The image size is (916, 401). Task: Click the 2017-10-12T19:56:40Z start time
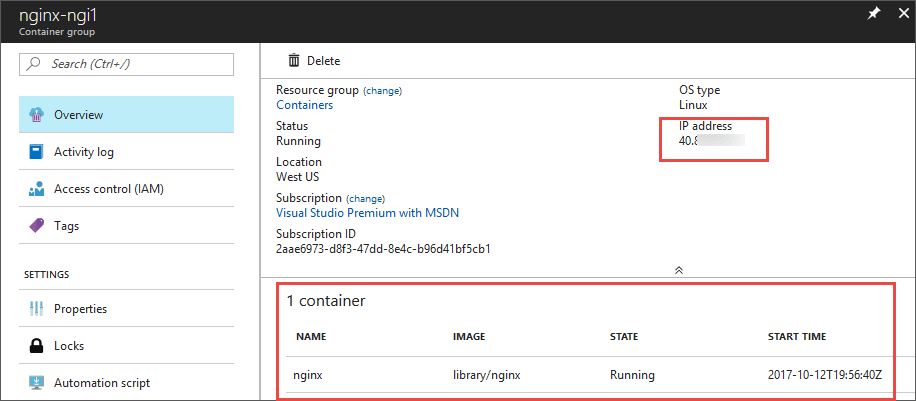pos(824,375)
